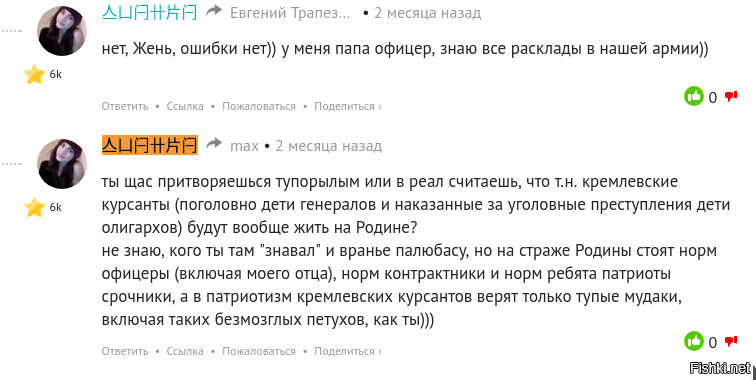Click the reply arrow next to max

214,144
